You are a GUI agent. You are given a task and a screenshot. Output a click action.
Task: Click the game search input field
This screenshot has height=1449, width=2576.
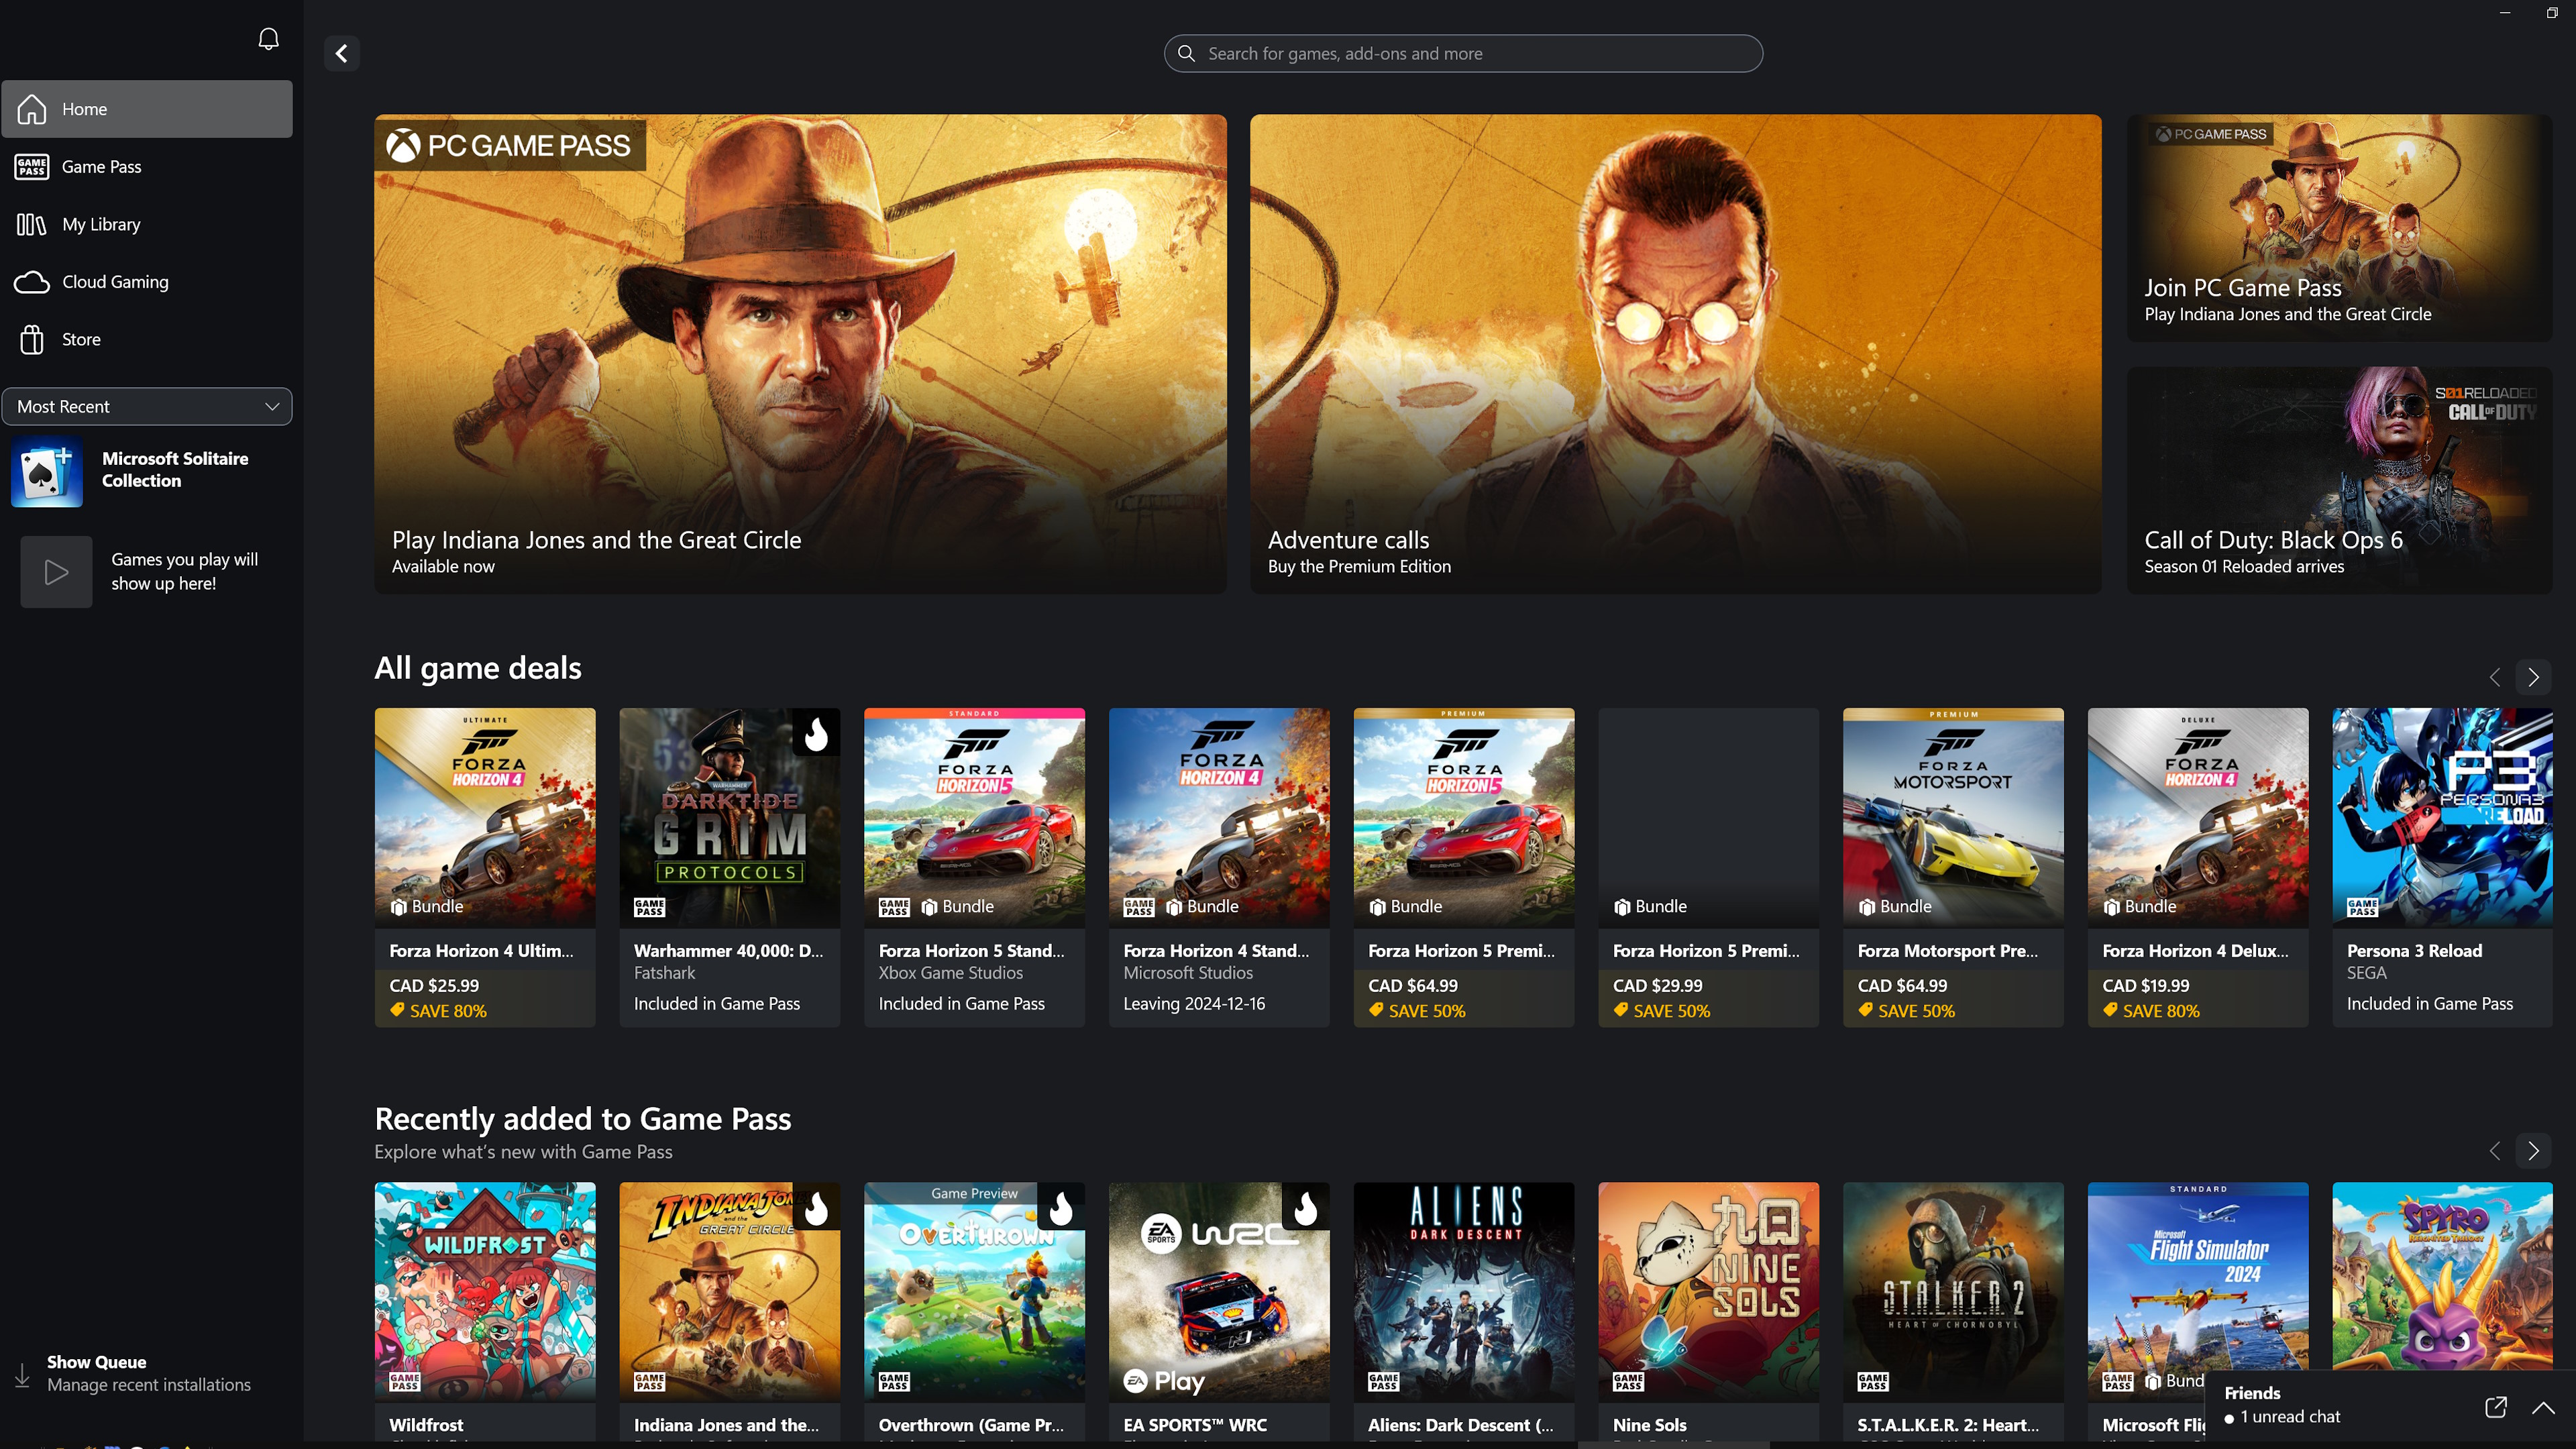(x=1461, y=53)
